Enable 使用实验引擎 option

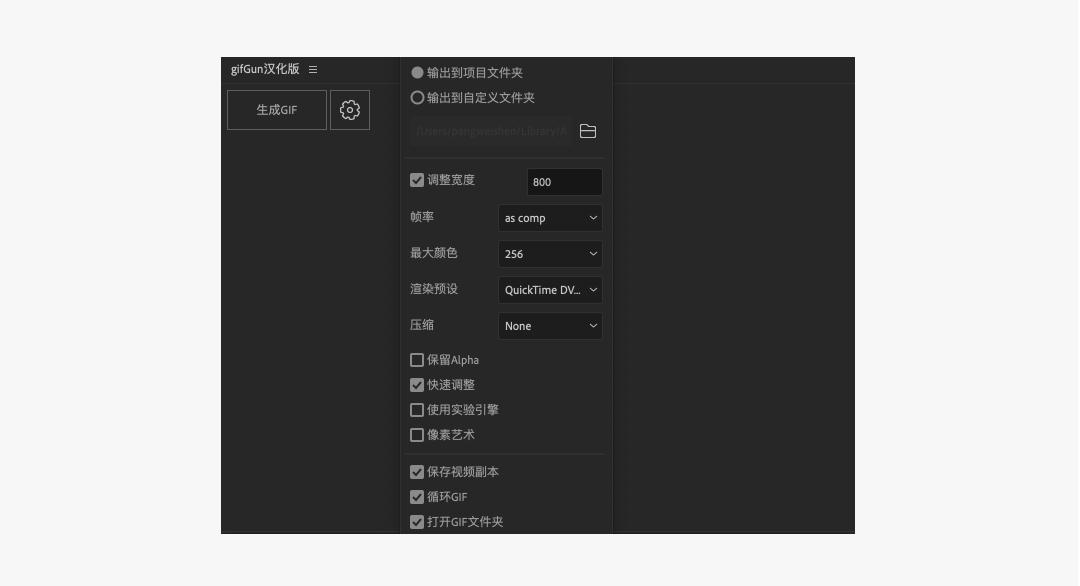click(x=416, y=409)
